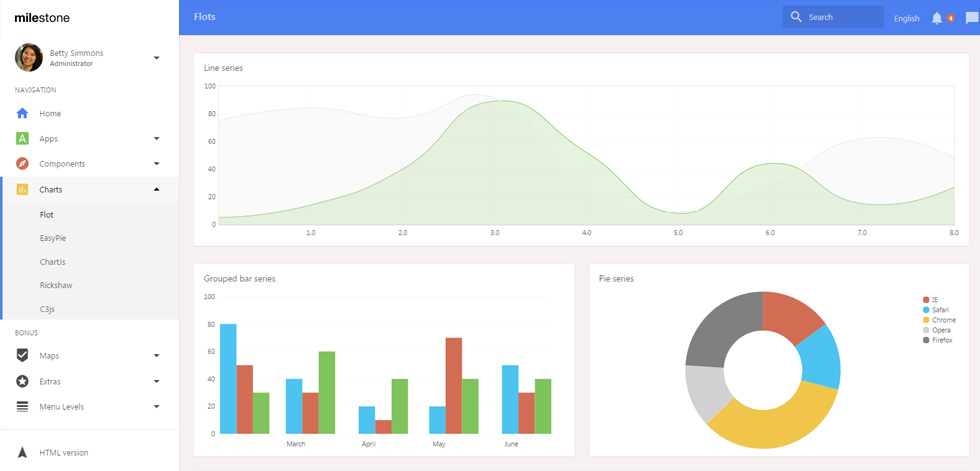Expand the Betty Simmons user dropdown
The width and height of the screenshot is (980, 471).
[x=156, y=57]
